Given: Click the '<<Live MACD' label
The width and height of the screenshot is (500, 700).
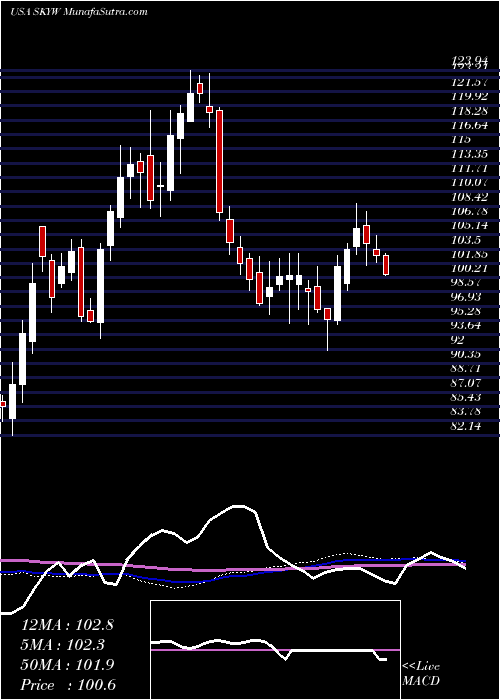Looking at the screenshot, I should pos(421,674).
